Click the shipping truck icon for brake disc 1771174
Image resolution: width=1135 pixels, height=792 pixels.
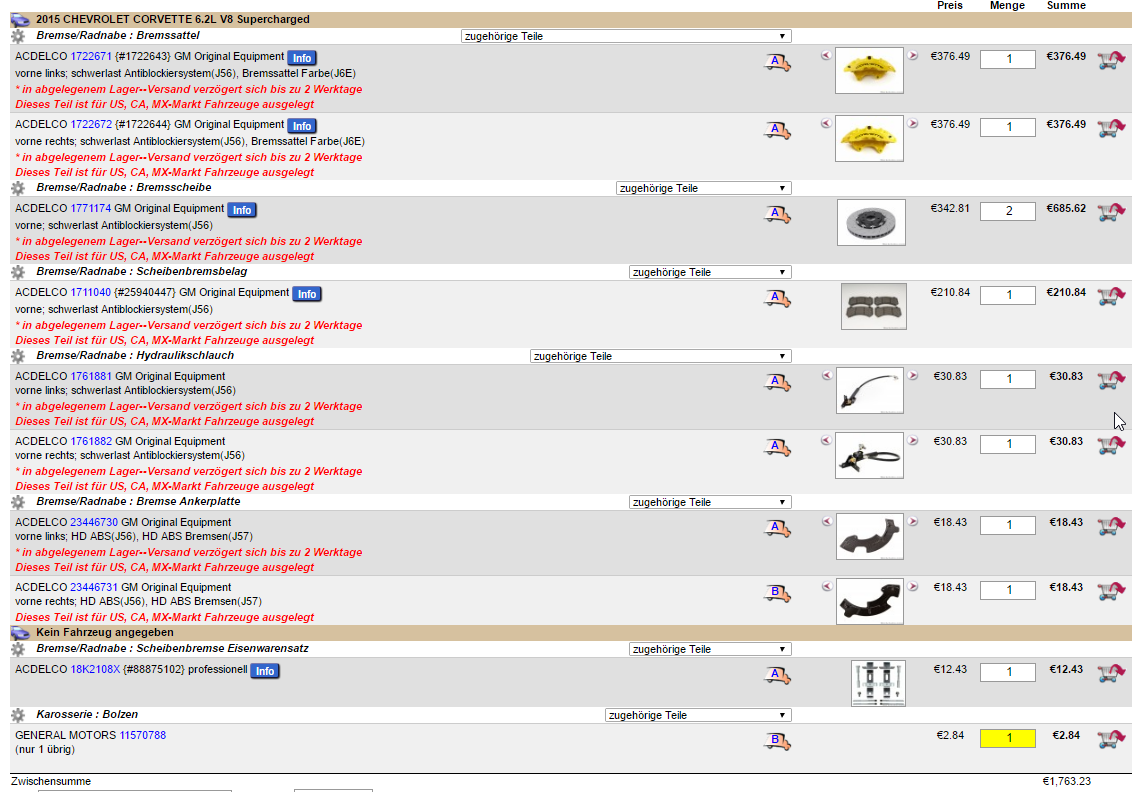(778, 214)
